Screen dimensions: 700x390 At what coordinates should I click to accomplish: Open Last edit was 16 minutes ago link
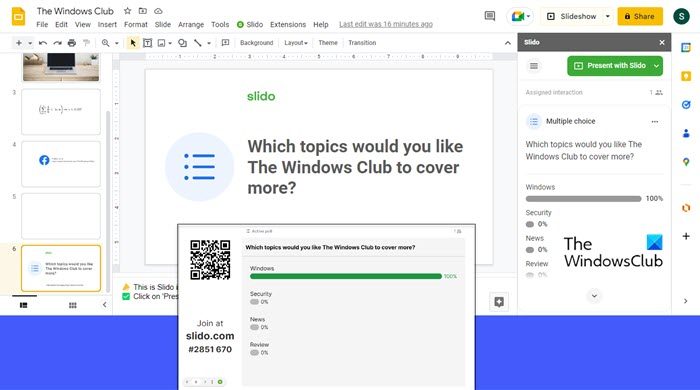coord(386,25)
